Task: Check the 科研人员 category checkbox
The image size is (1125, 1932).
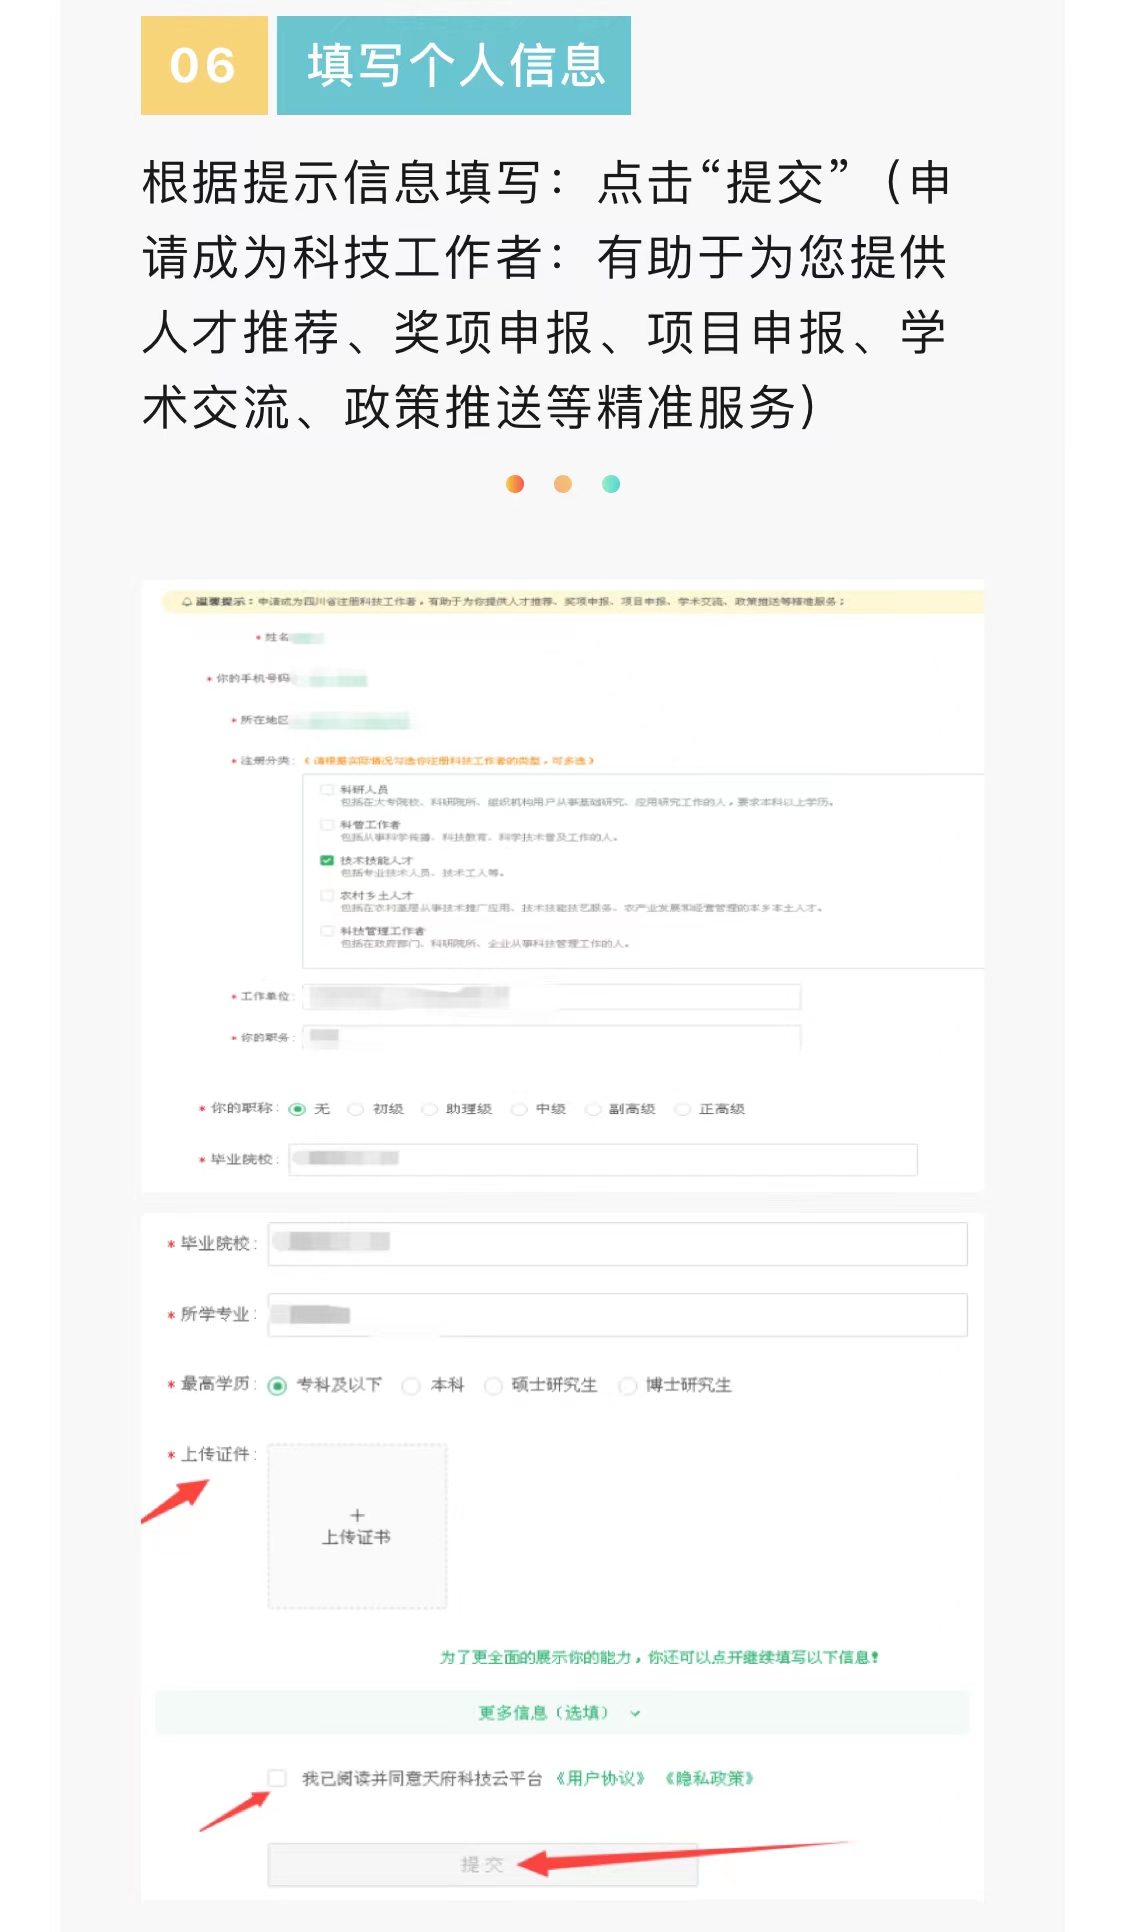Action: (x=326, y=790)
